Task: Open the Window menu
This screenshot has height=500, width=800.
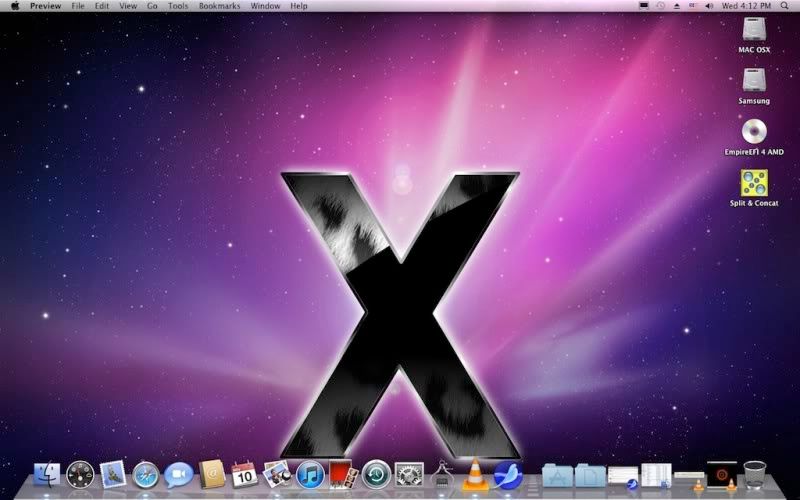Action: (265, 6)
